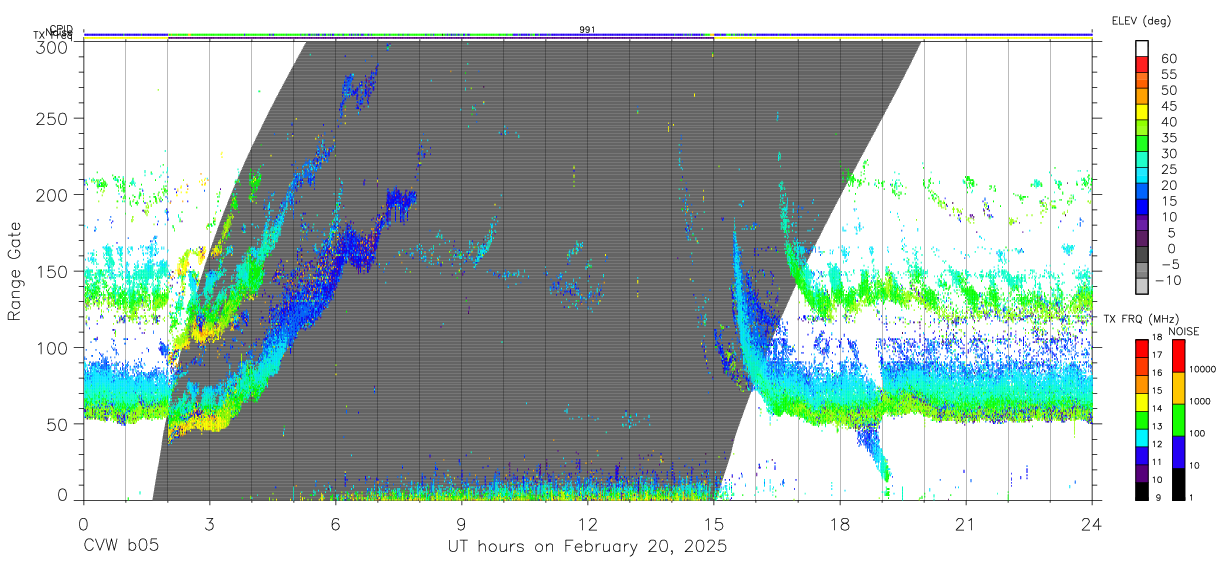Click the 'CPID' label at top left
The height and width of the screenshot is (567, 1228).
coord(61,29)
